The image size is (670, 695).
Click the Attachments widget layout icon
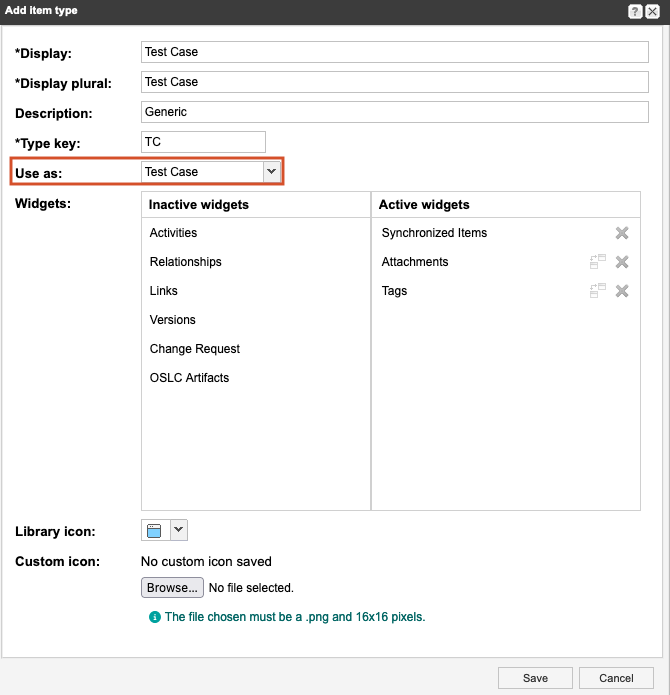598,262
